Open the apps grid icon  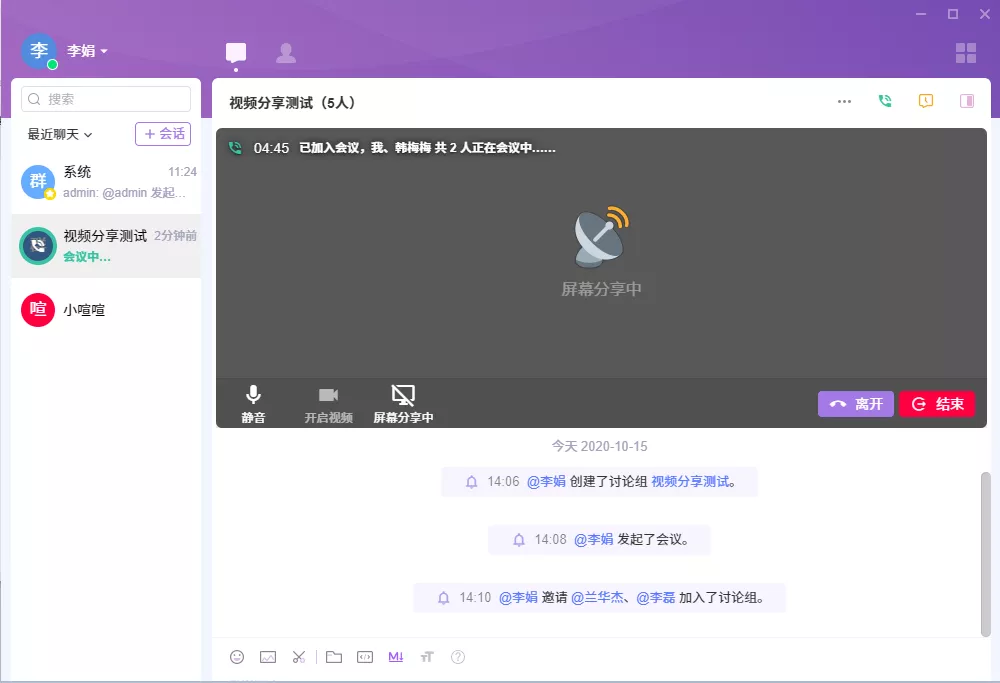[966, 53]
